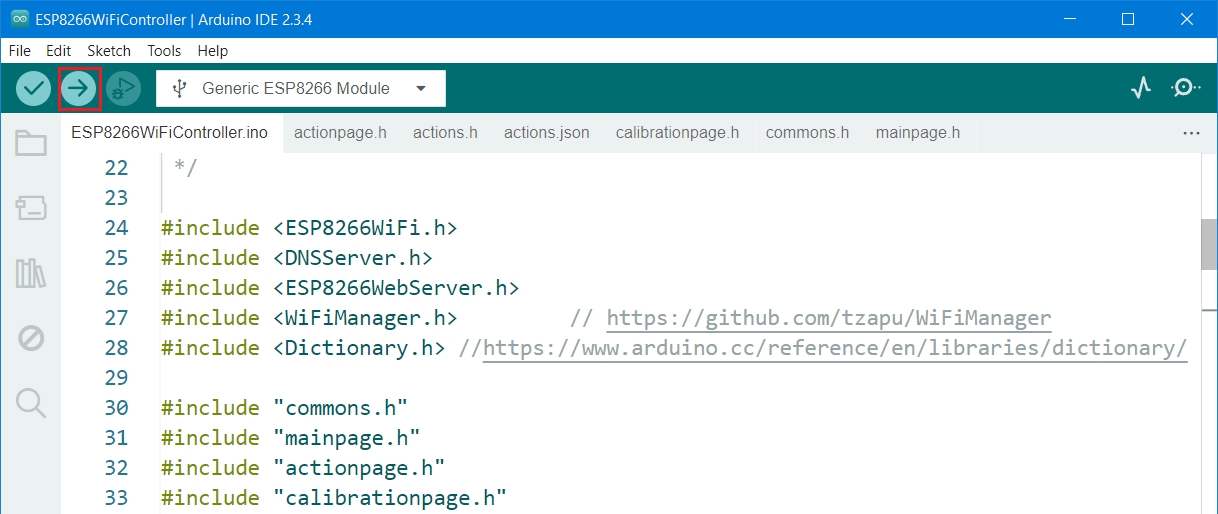The width and height of the screenshot is (1218, 514).
Task: Open the Serial Plotter
Action: (1141, 89)
